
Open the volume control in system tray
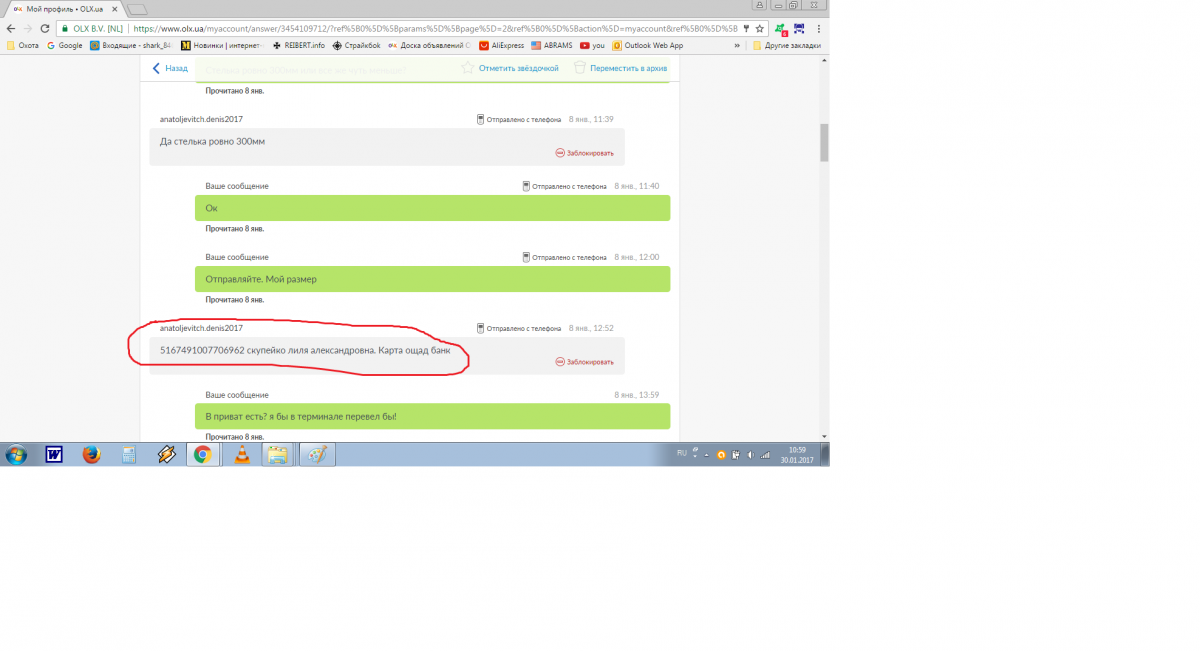tap(751, 455)
